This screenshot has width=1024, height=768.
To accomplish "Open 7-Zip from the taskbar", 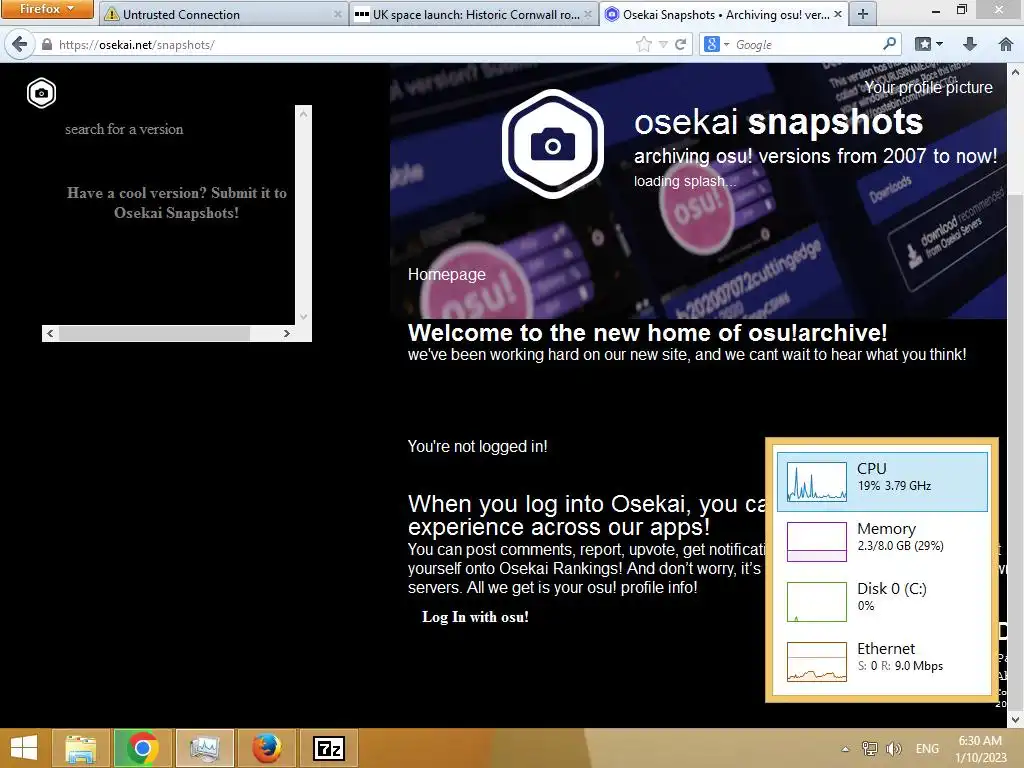I will 328,748.
